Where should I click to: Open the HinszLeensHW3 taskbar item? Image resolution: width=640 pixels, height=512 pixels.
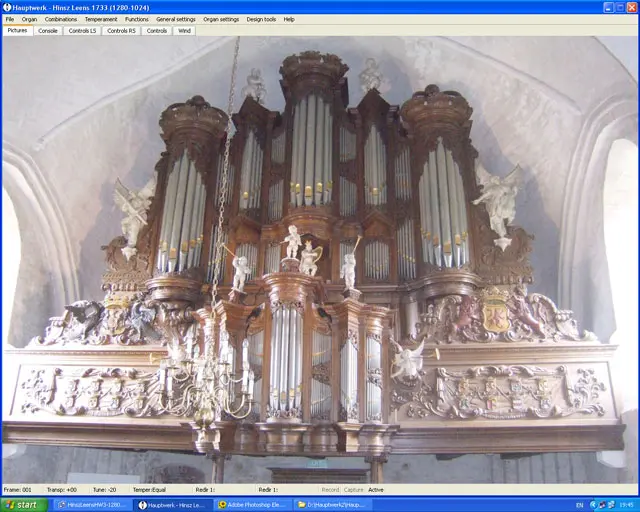pos(92,505)
